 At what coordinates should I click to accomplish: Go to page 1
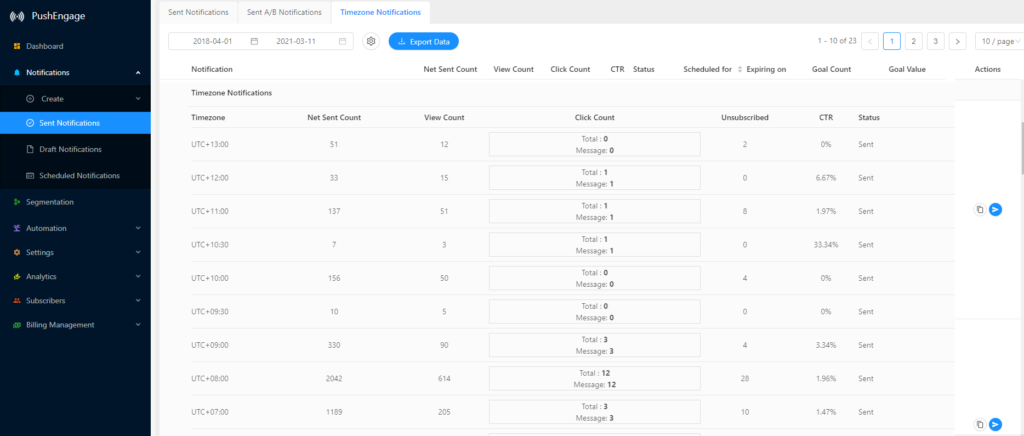891,41
